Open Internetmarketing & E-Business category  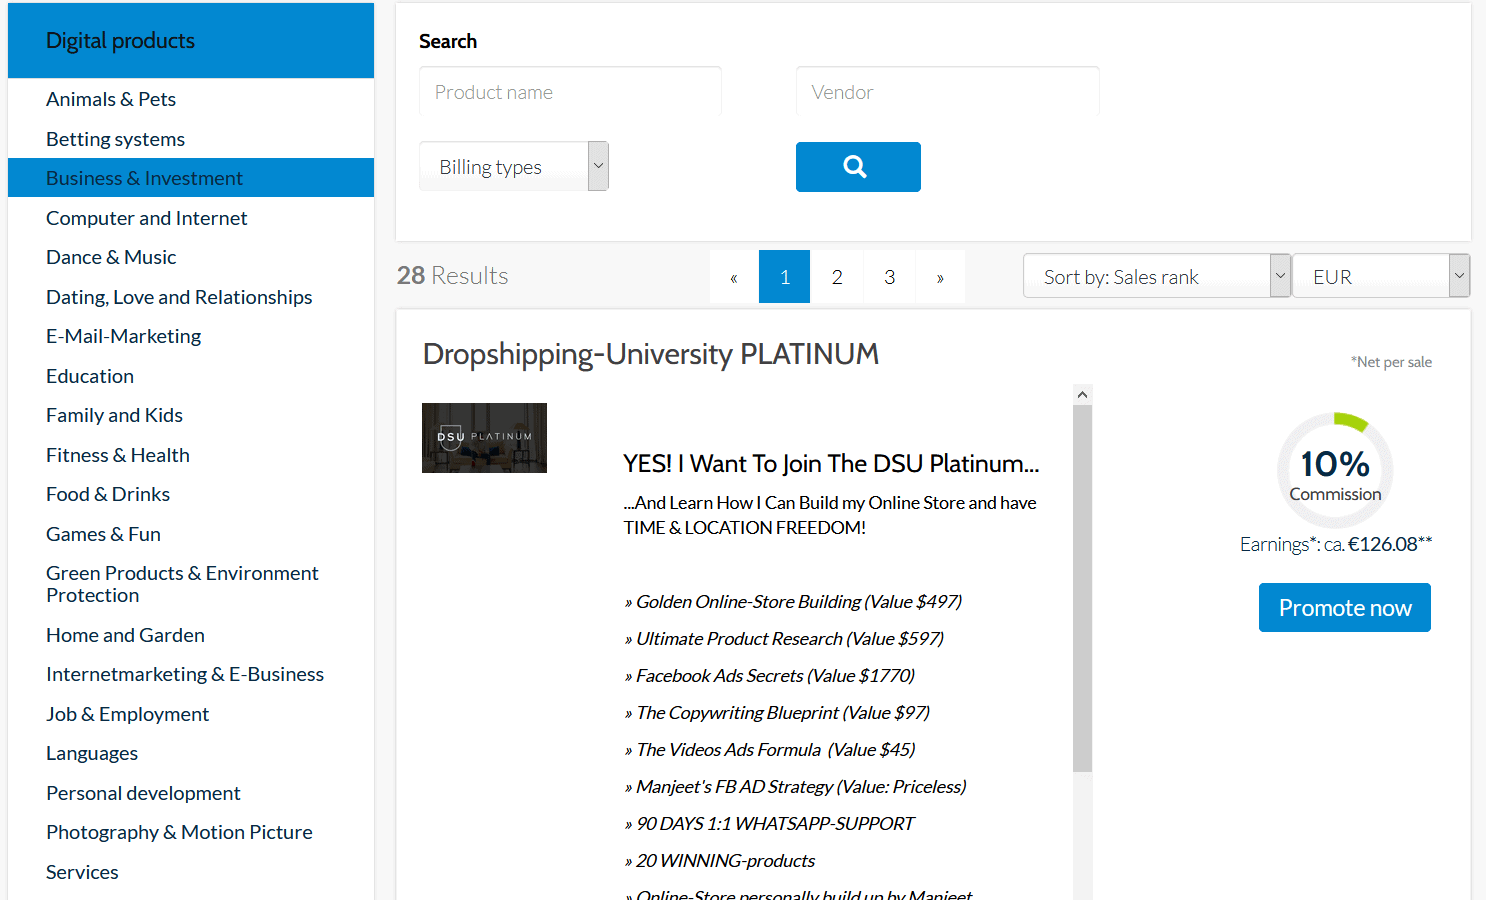(185, 674)
